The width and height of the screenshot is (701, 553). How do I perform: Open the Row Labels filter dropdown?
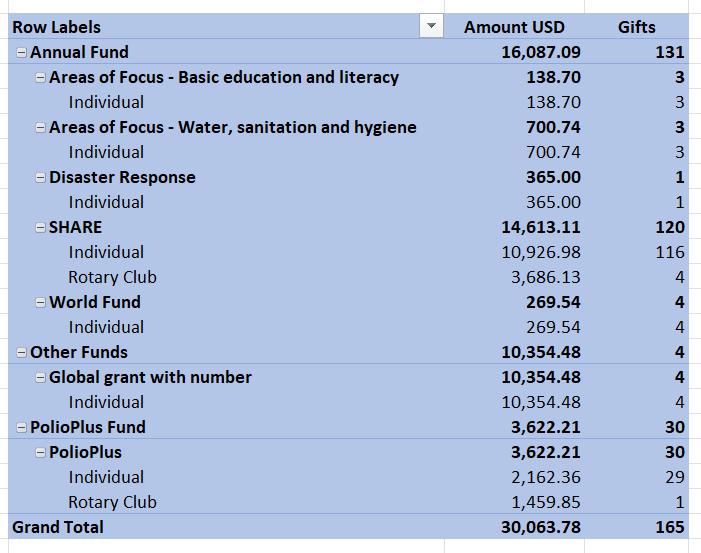click(431, 26)
